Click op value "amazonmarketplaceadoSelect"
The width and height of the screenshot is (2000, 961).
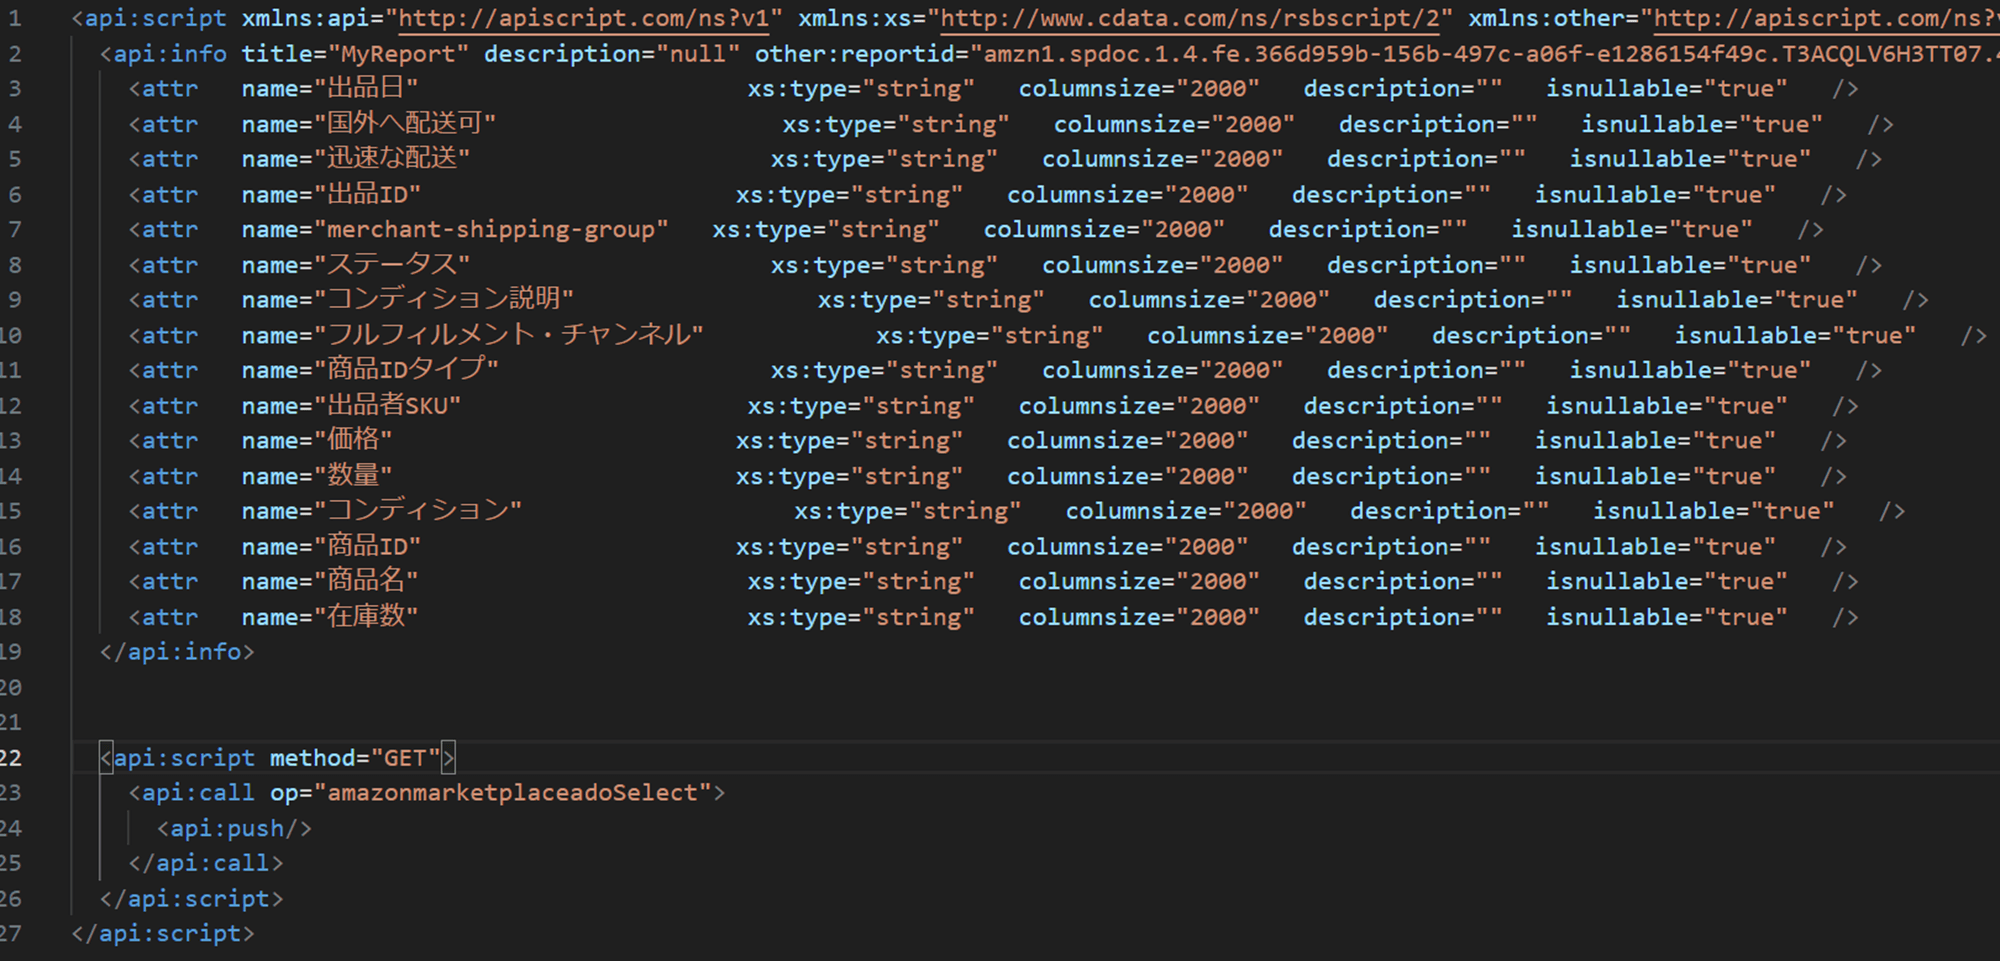pyautogui.click(x=512, y=793)
